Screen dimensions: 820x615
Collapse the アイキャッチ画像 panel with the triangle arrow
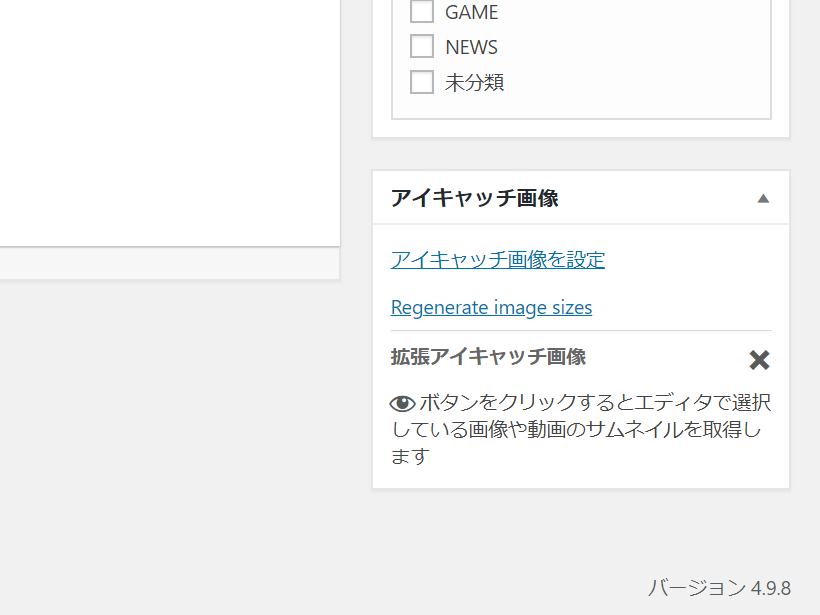pyautogui.click(x=763, y=198)
